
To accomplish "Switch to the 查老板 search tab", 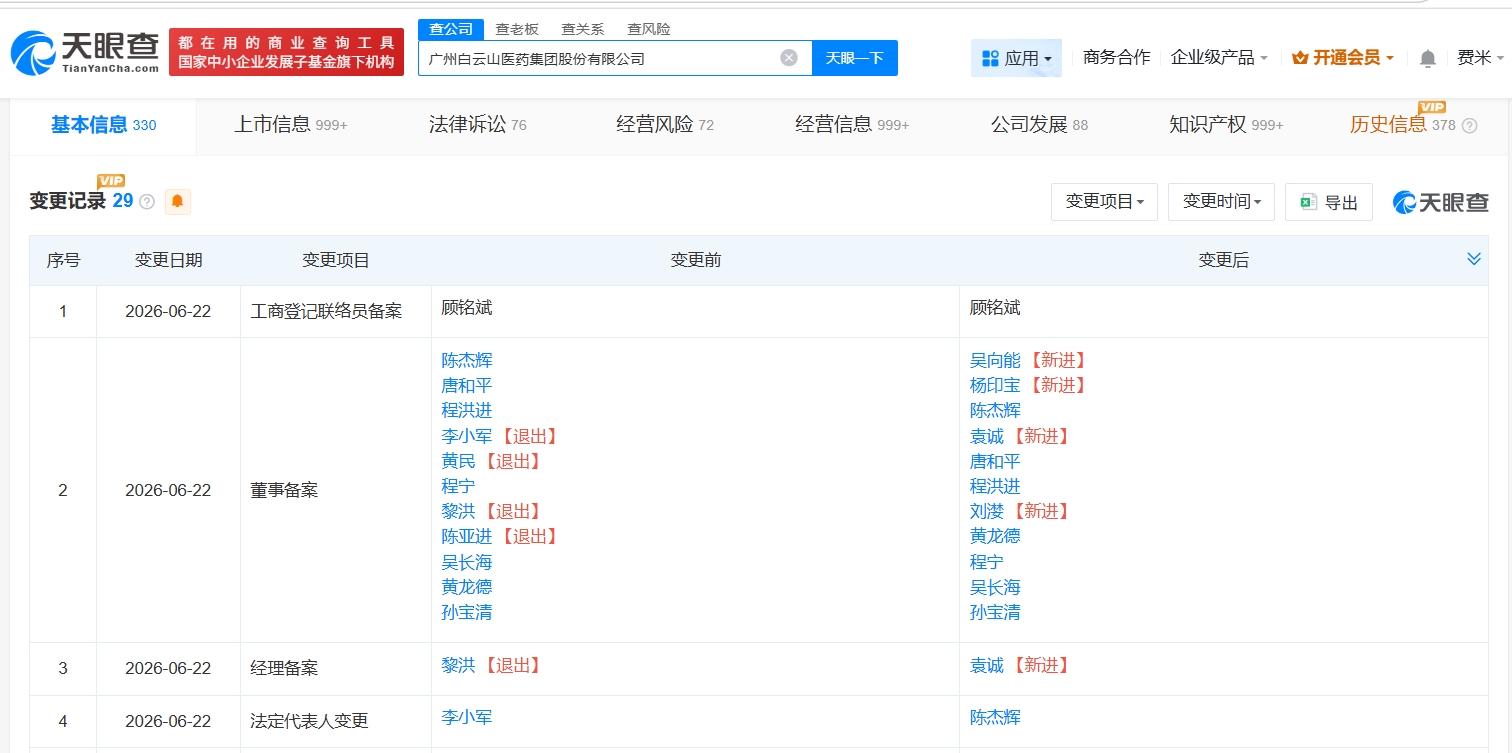I will pos(517,29).
